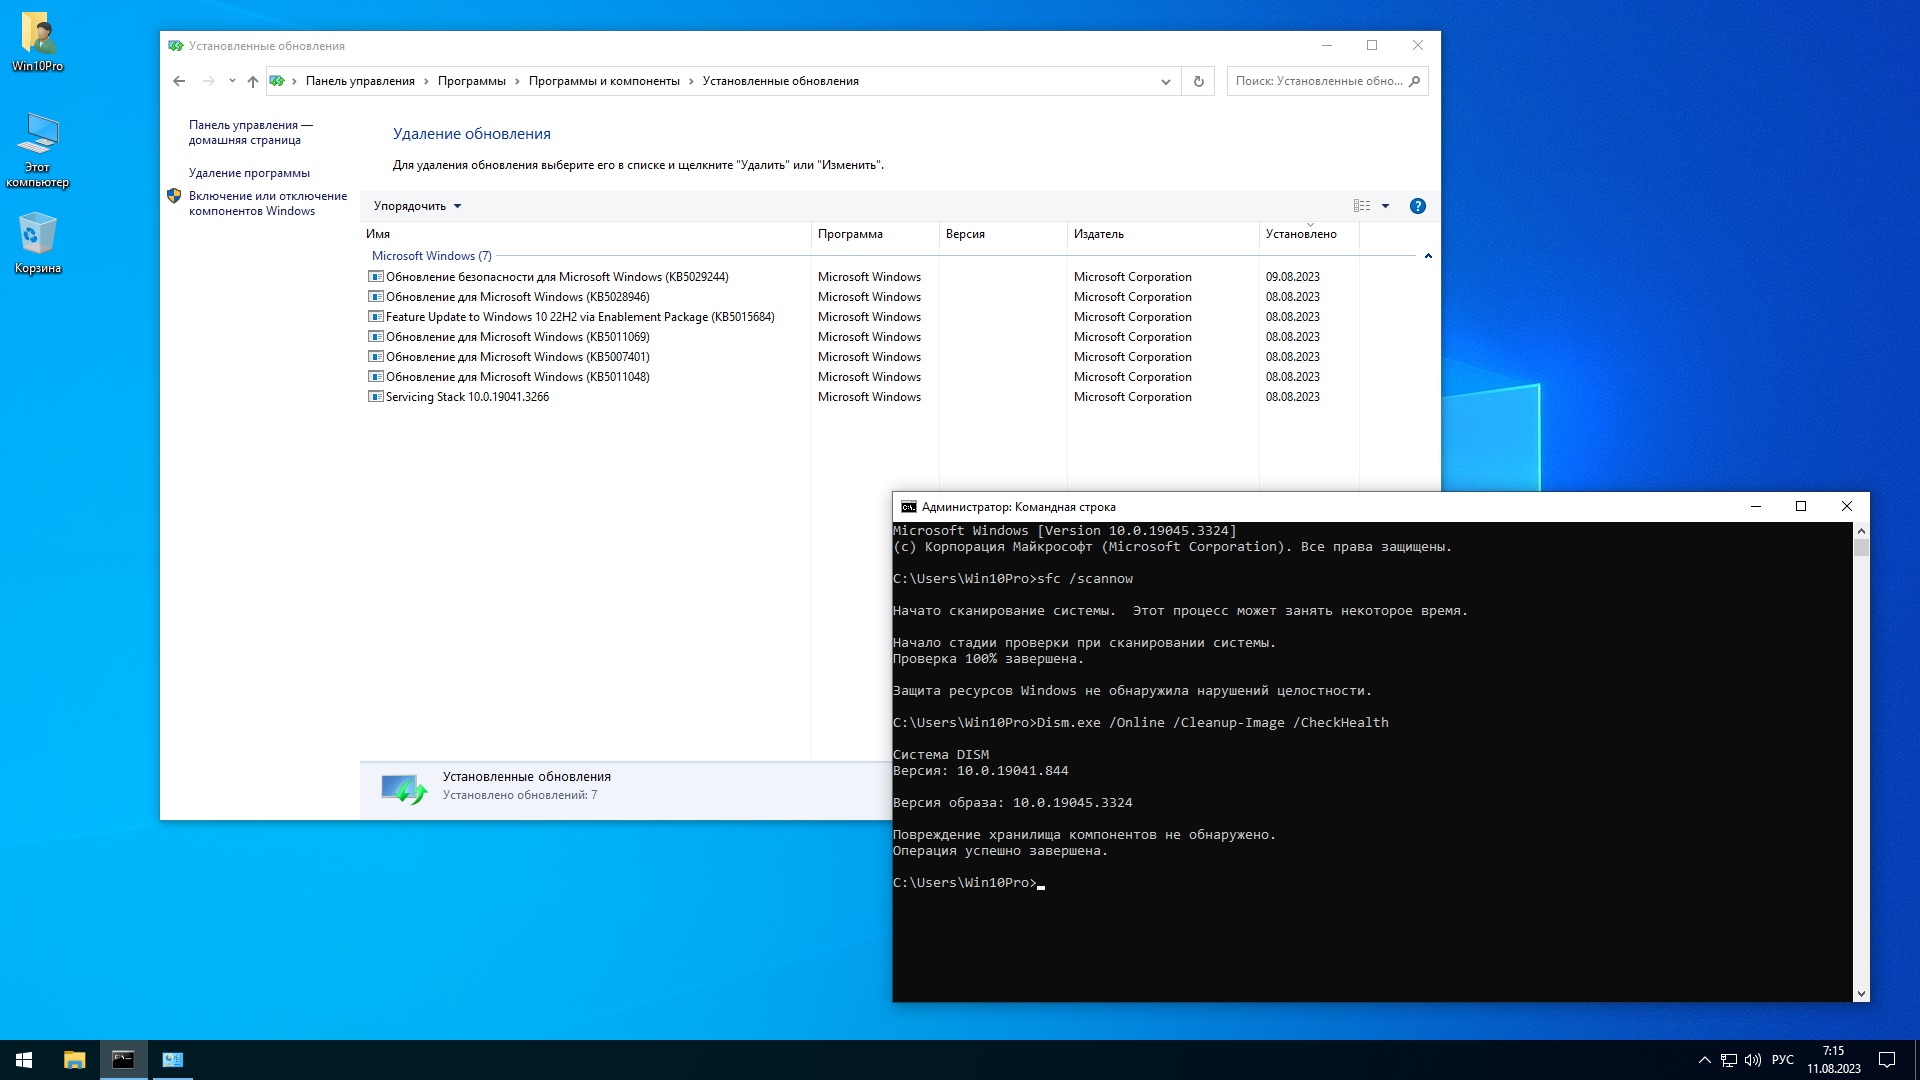Image resolution: width=1920 pixels, height=1080 pixels.
Task: Click the Command Prompt title bar icon
Action: (908, 507)
